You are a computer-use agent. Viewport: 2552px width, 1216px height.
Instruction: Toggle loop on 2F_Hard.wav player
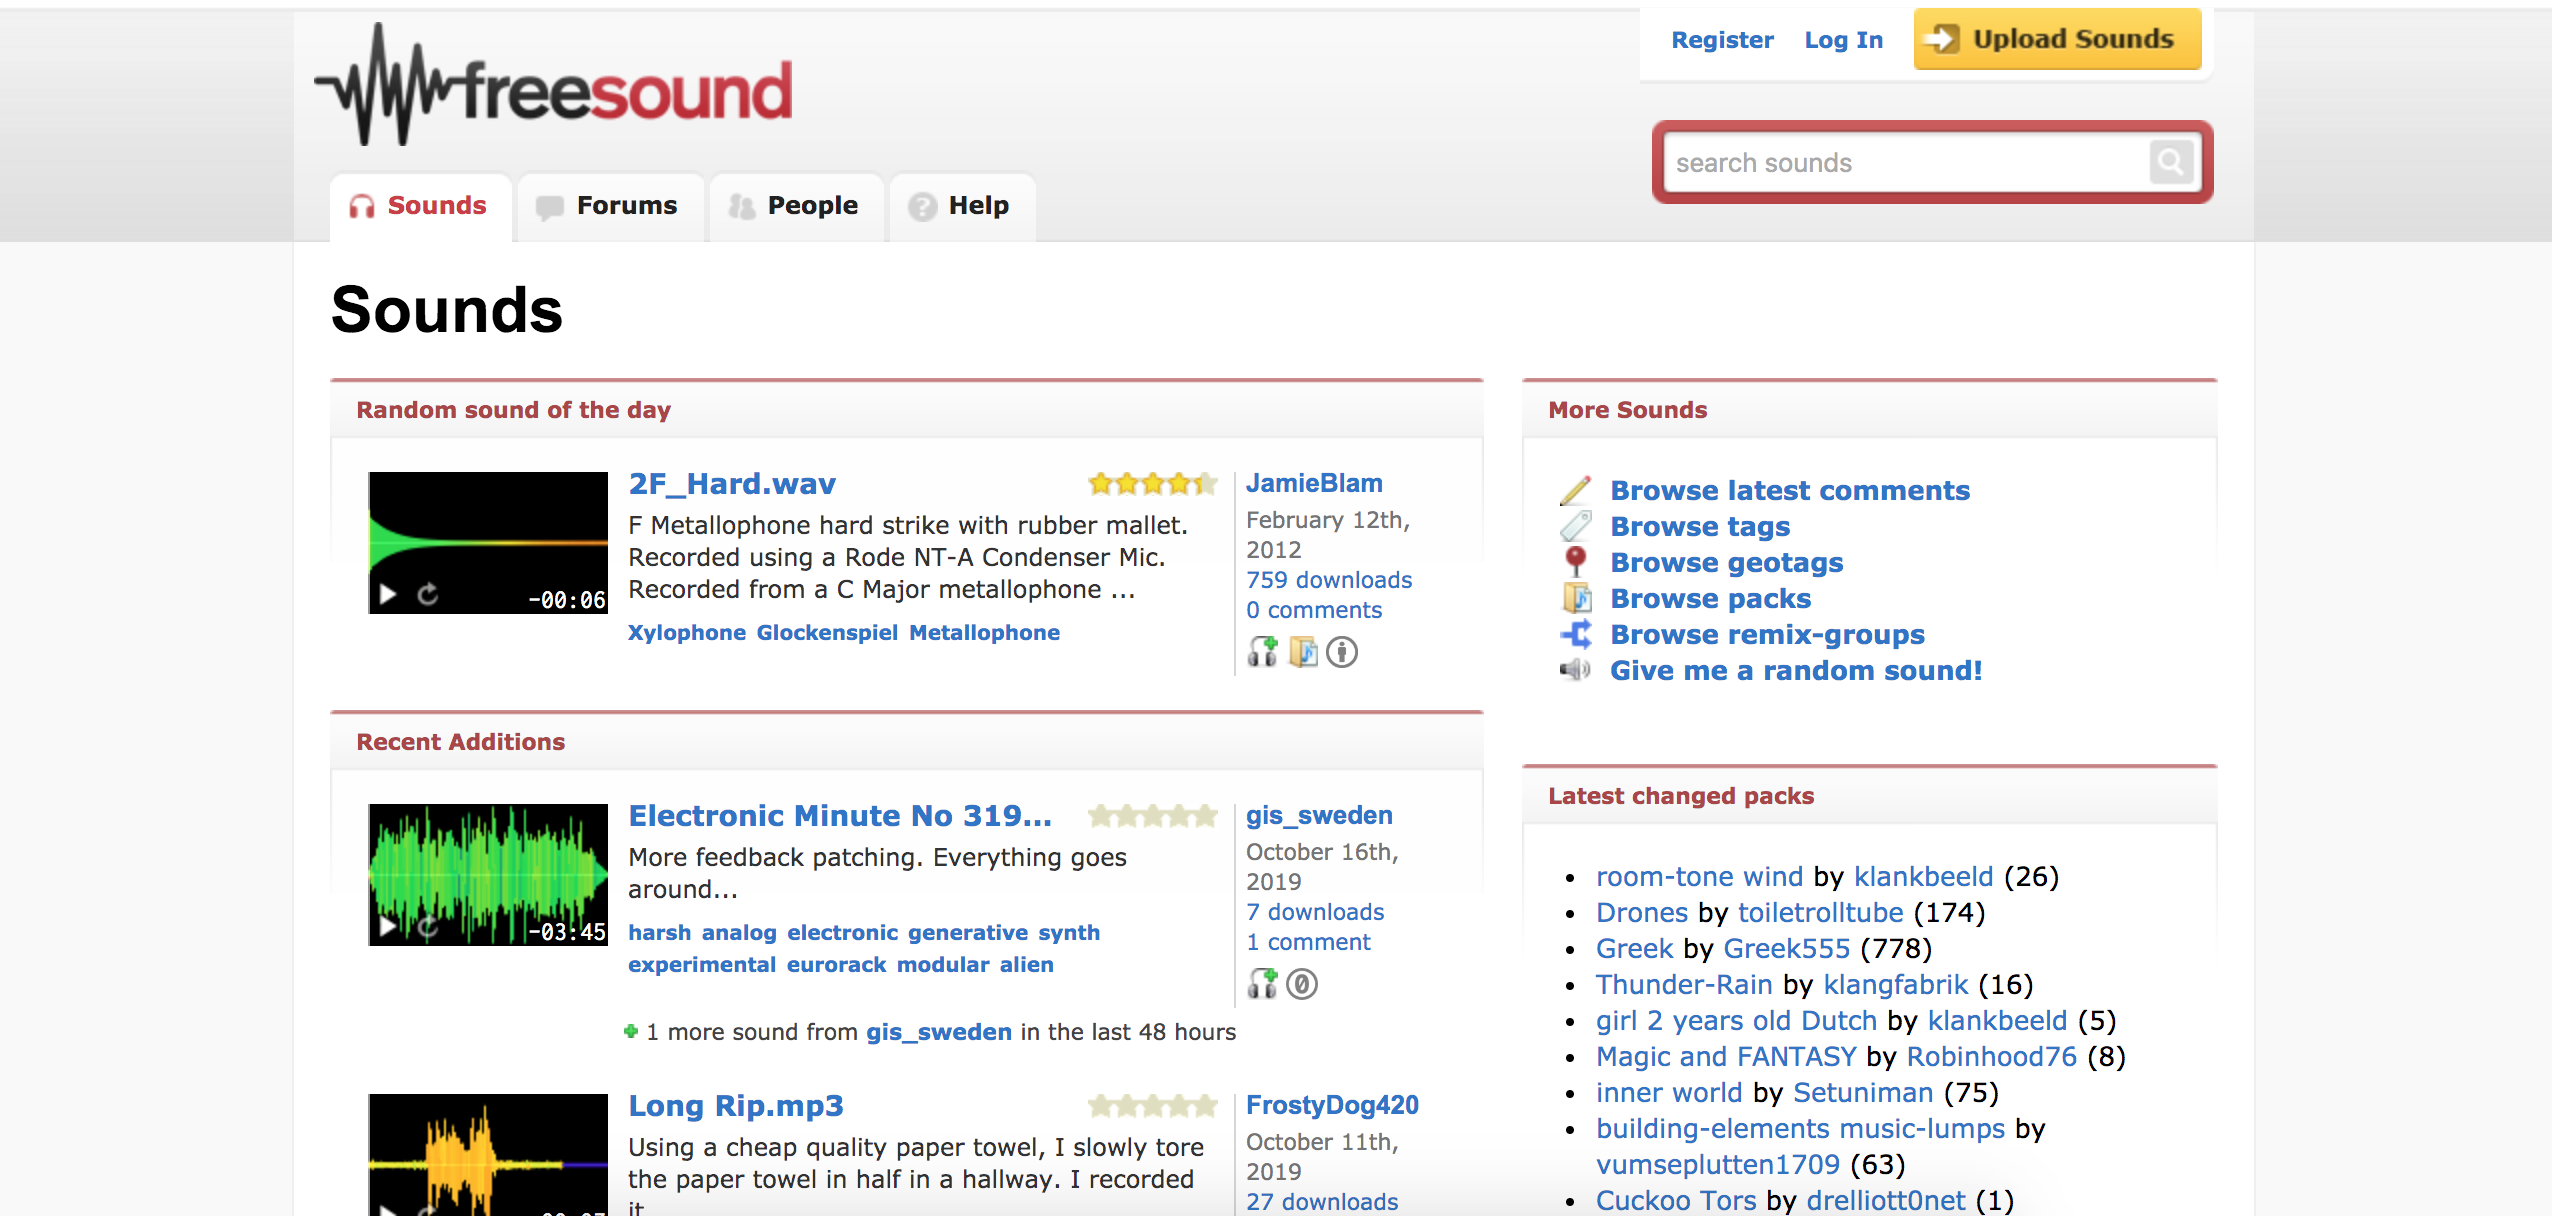click(x=428, y=595)
